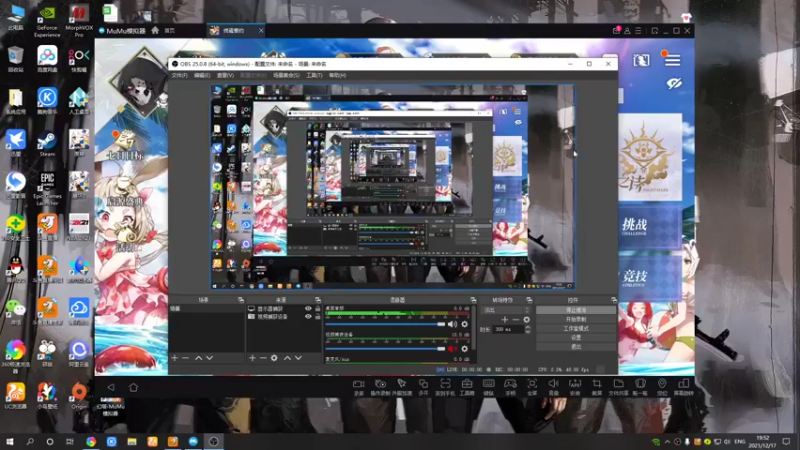800x450 pixels.
Task: Open the game hamburger menu icon
Action: [x=672, y=61]
